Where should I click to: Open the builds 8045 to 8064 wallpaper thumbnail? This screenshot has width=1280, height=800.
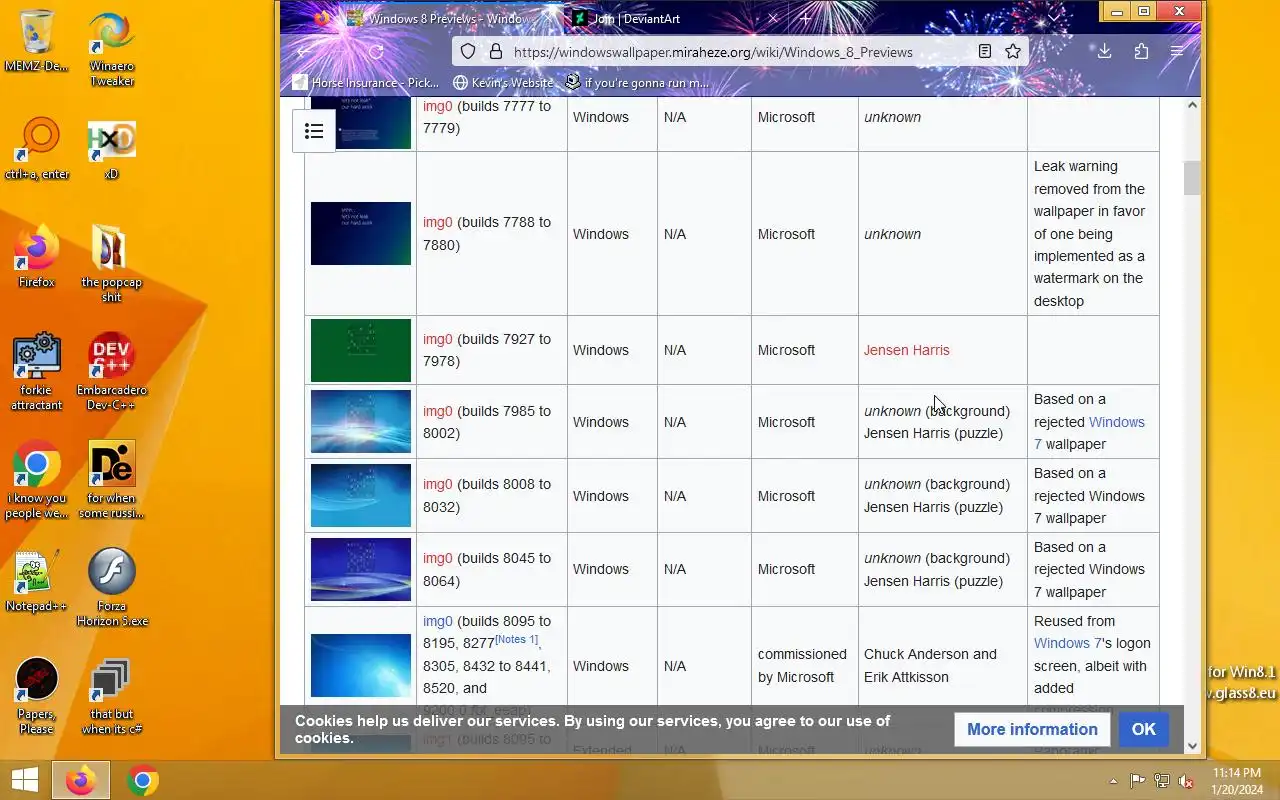[x=361, y=569]
